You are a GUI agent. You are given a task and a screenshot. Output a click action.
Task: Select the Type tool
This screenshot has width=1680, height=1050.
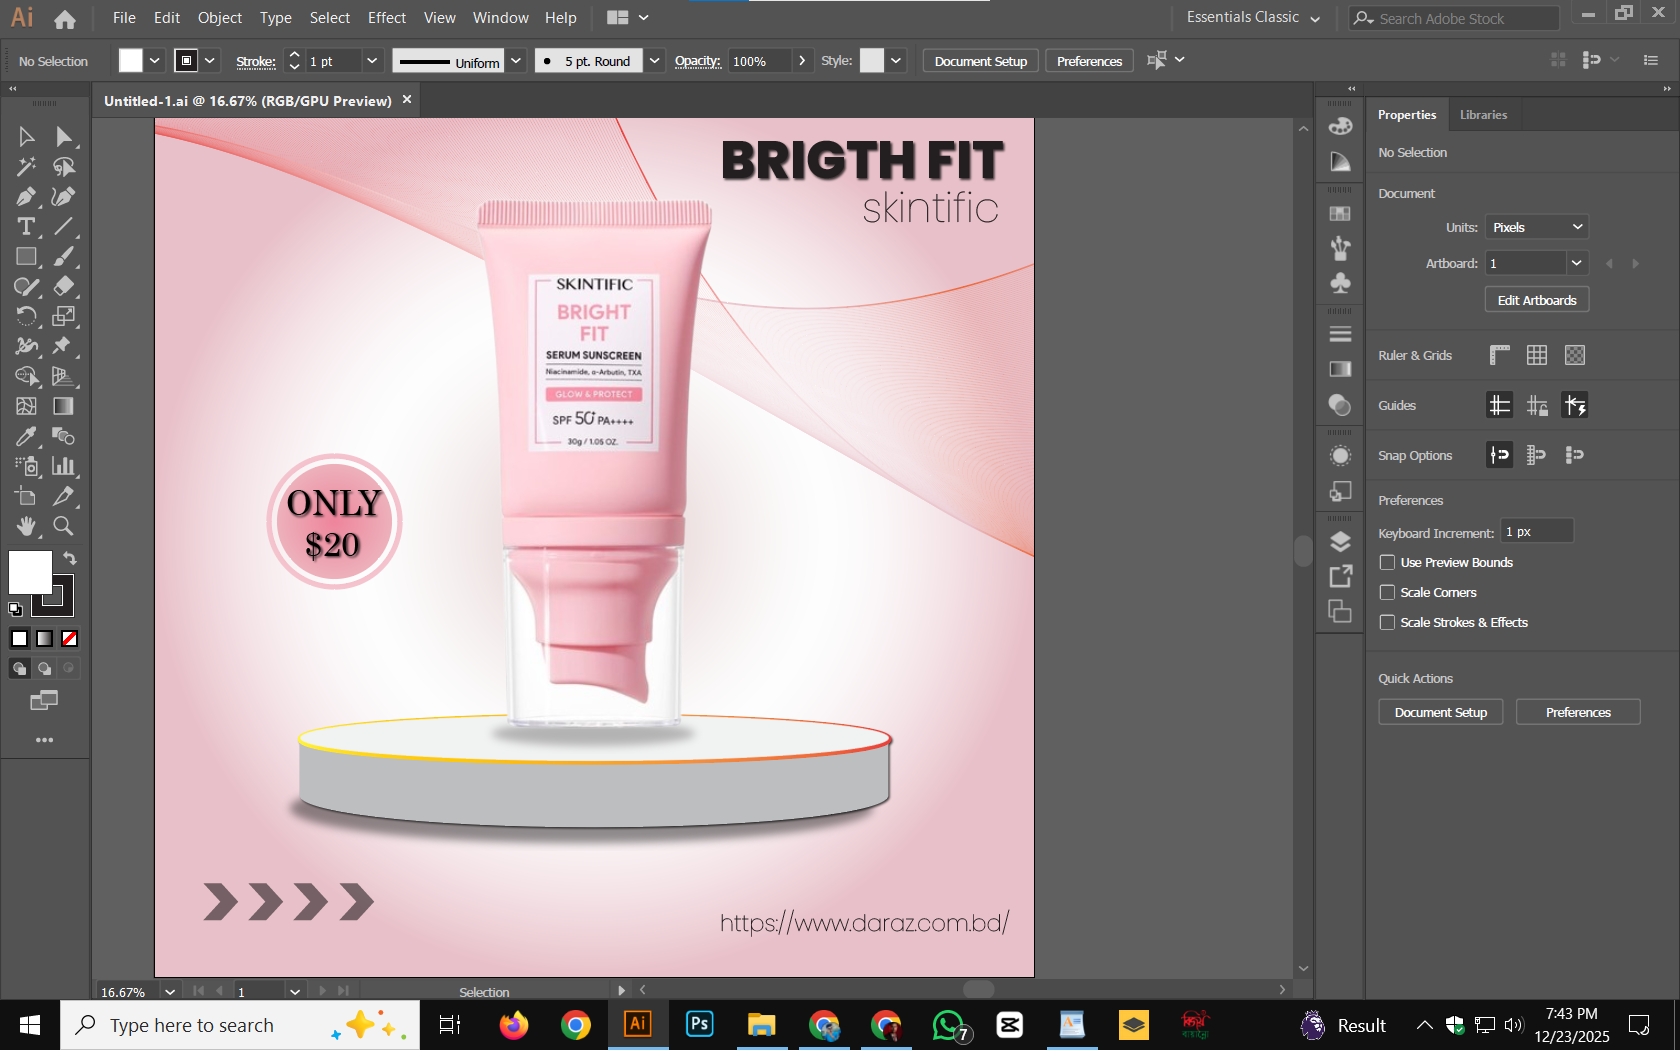(x=26, y=227)
